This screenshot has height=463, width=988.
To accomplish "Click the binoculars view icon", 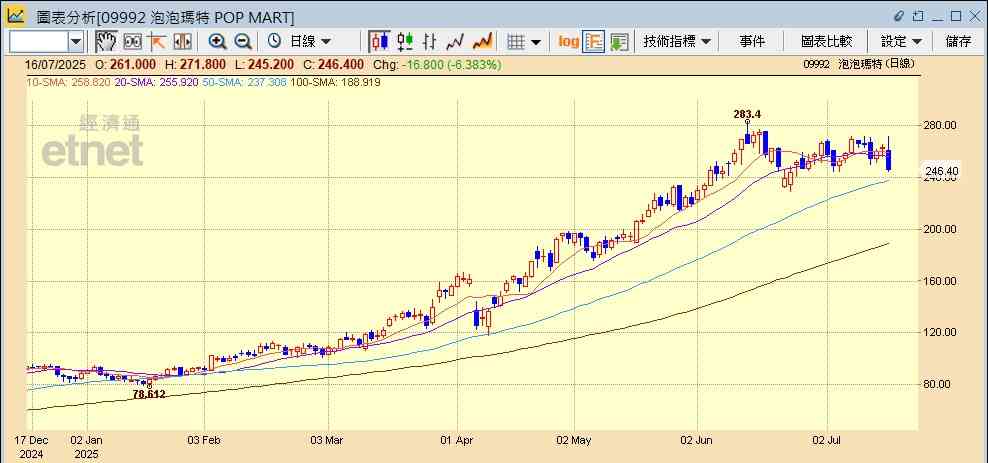I will pyautogui.click(x=132, y=42).
